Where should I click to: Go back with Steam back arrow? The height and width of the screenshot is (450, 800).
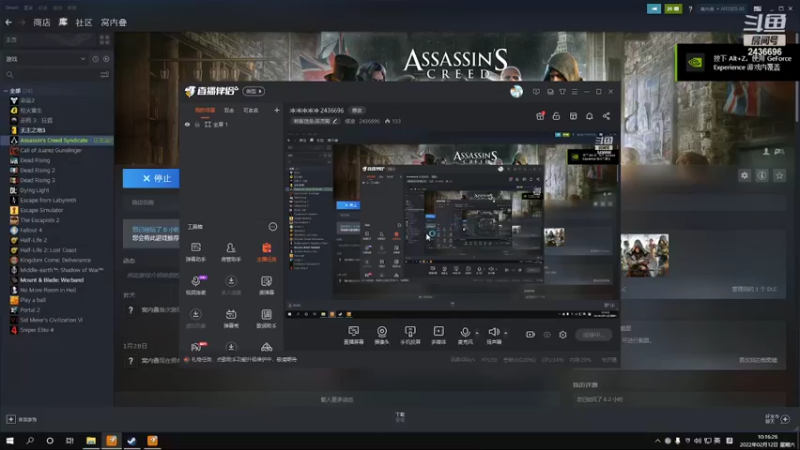tap(9, 22)
